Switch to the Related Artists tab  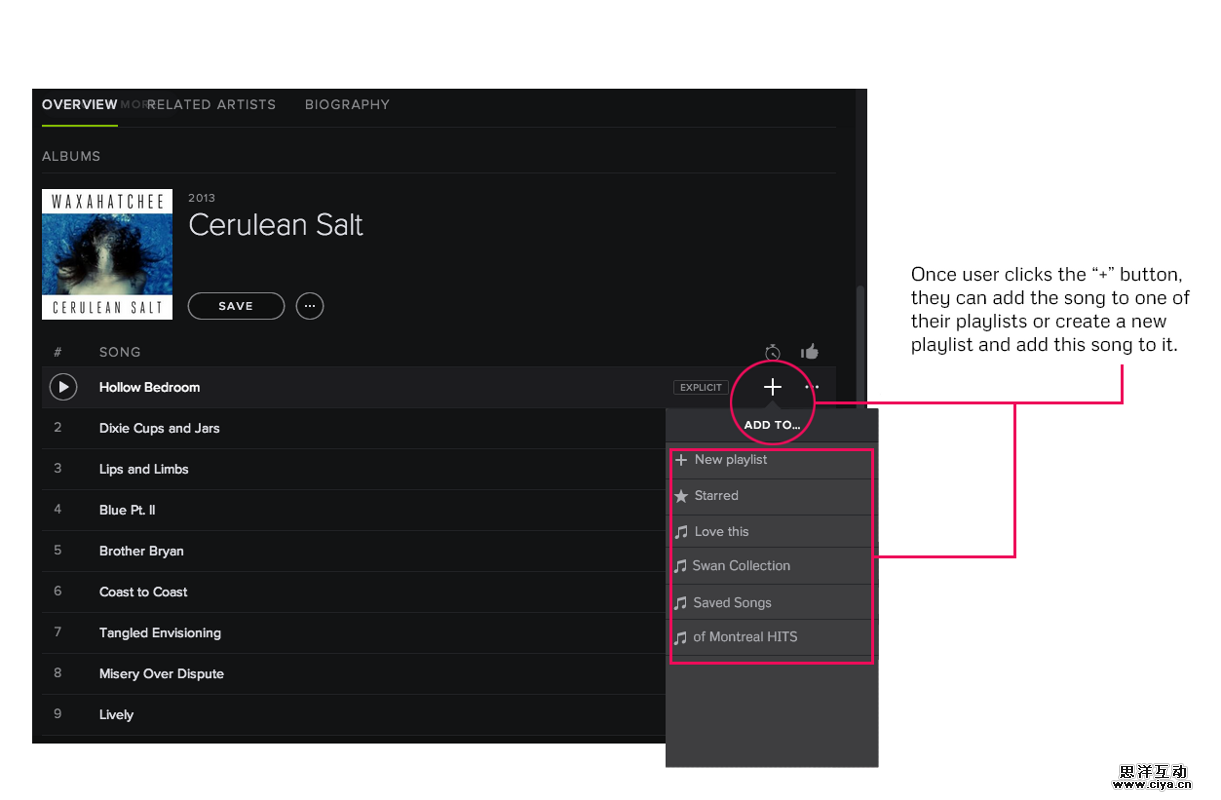212,104
